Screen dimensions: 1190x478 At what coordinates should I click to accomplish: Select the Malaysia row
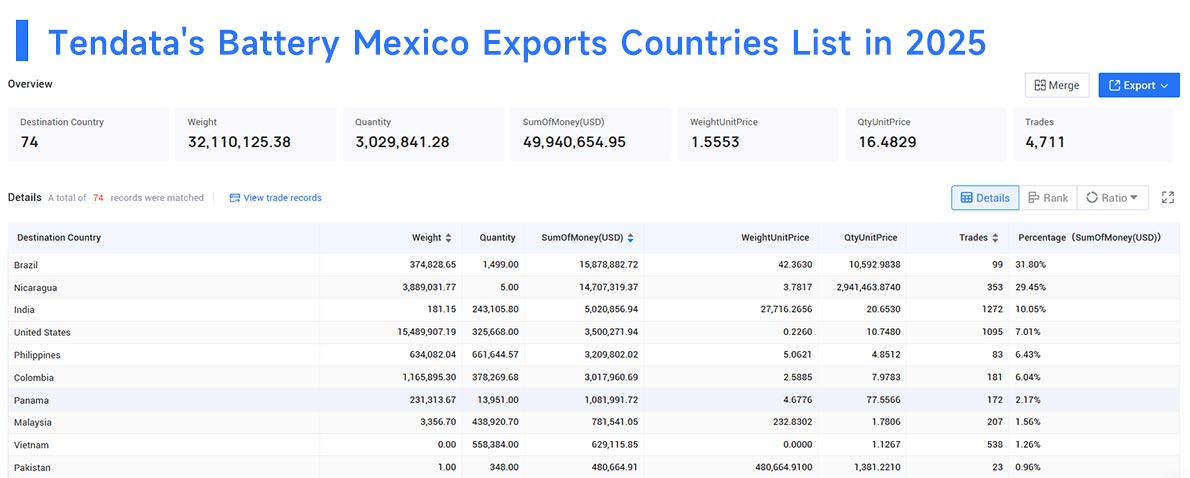(594, 422)
